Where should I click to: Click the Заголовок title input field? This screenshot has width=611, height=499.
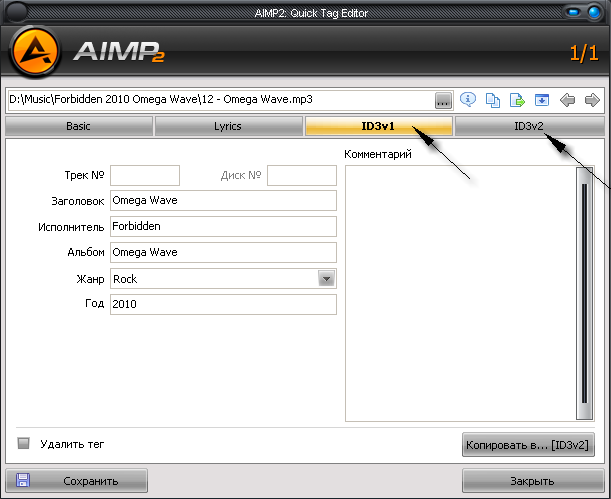223,200
